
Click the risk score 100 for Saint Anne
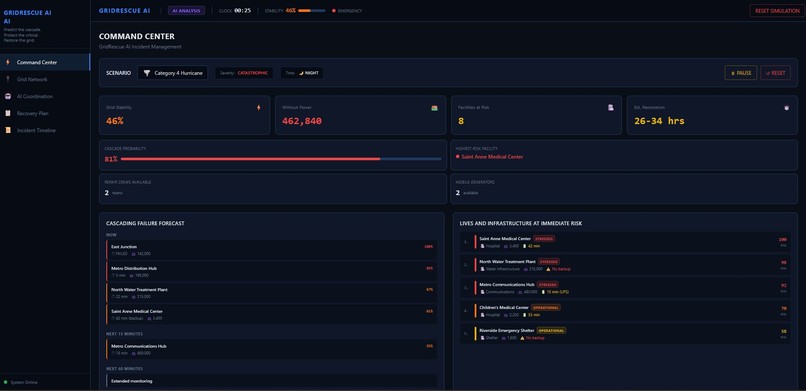(782, 239)
